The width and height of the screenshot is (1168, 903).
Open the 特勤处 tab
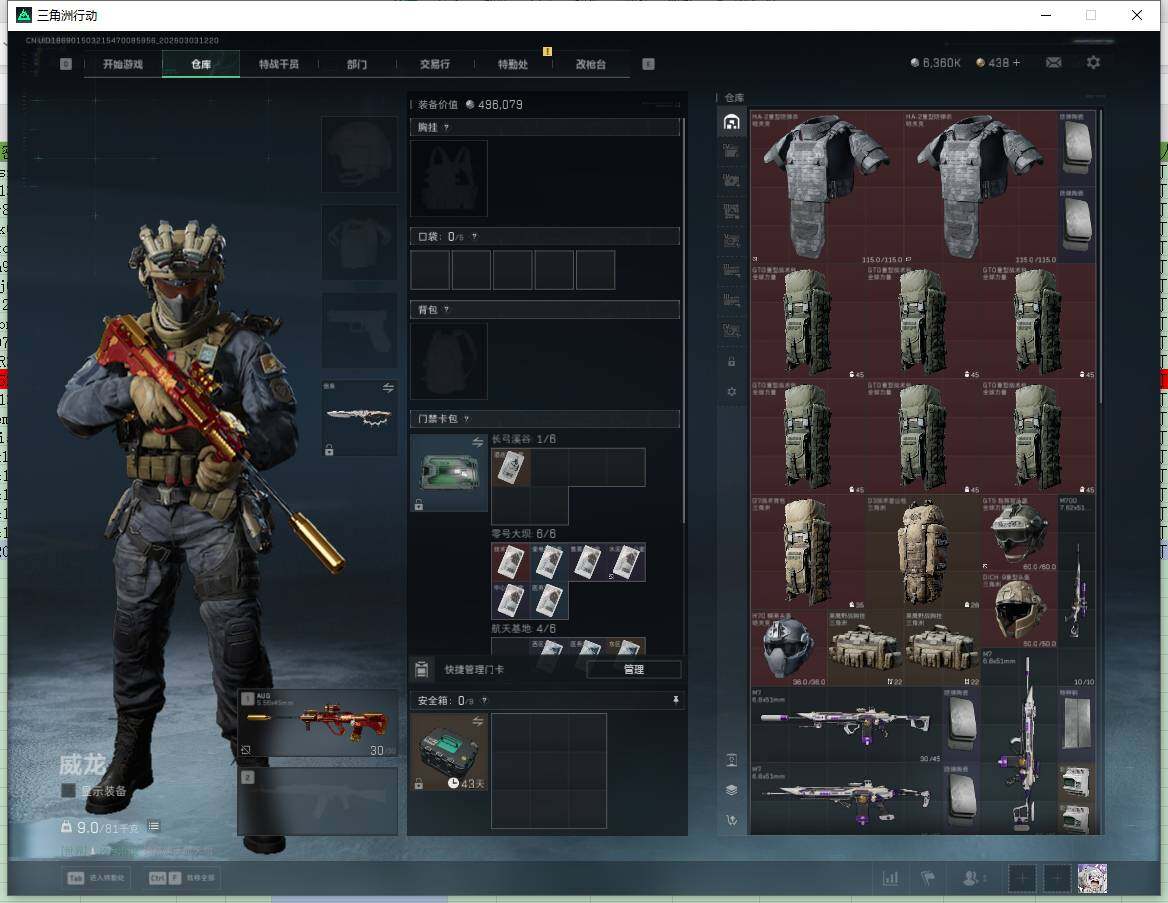(513, 64)
